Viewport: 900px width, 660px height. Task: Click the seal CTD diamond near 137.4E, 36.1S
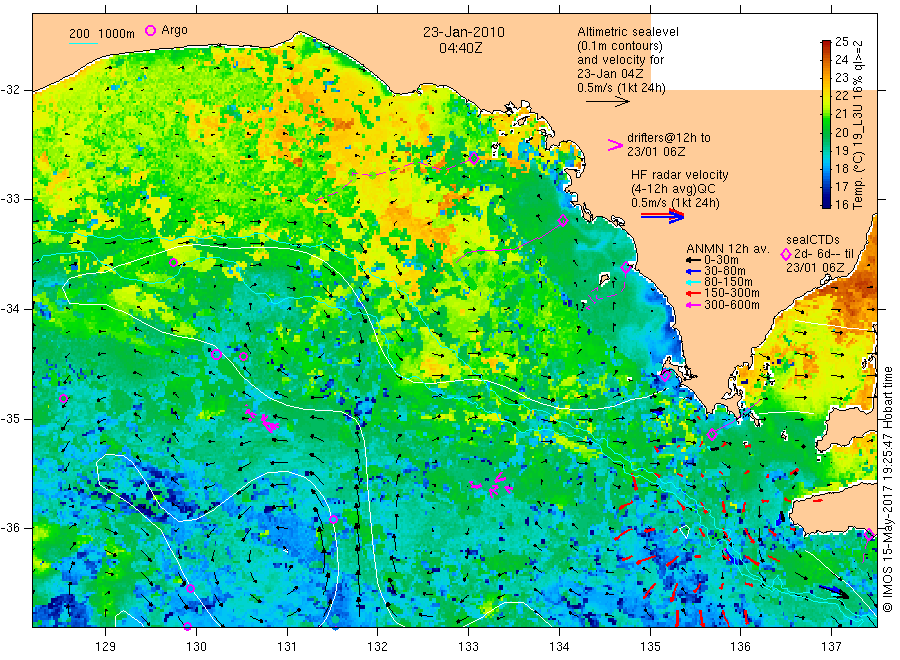point(869,535)
